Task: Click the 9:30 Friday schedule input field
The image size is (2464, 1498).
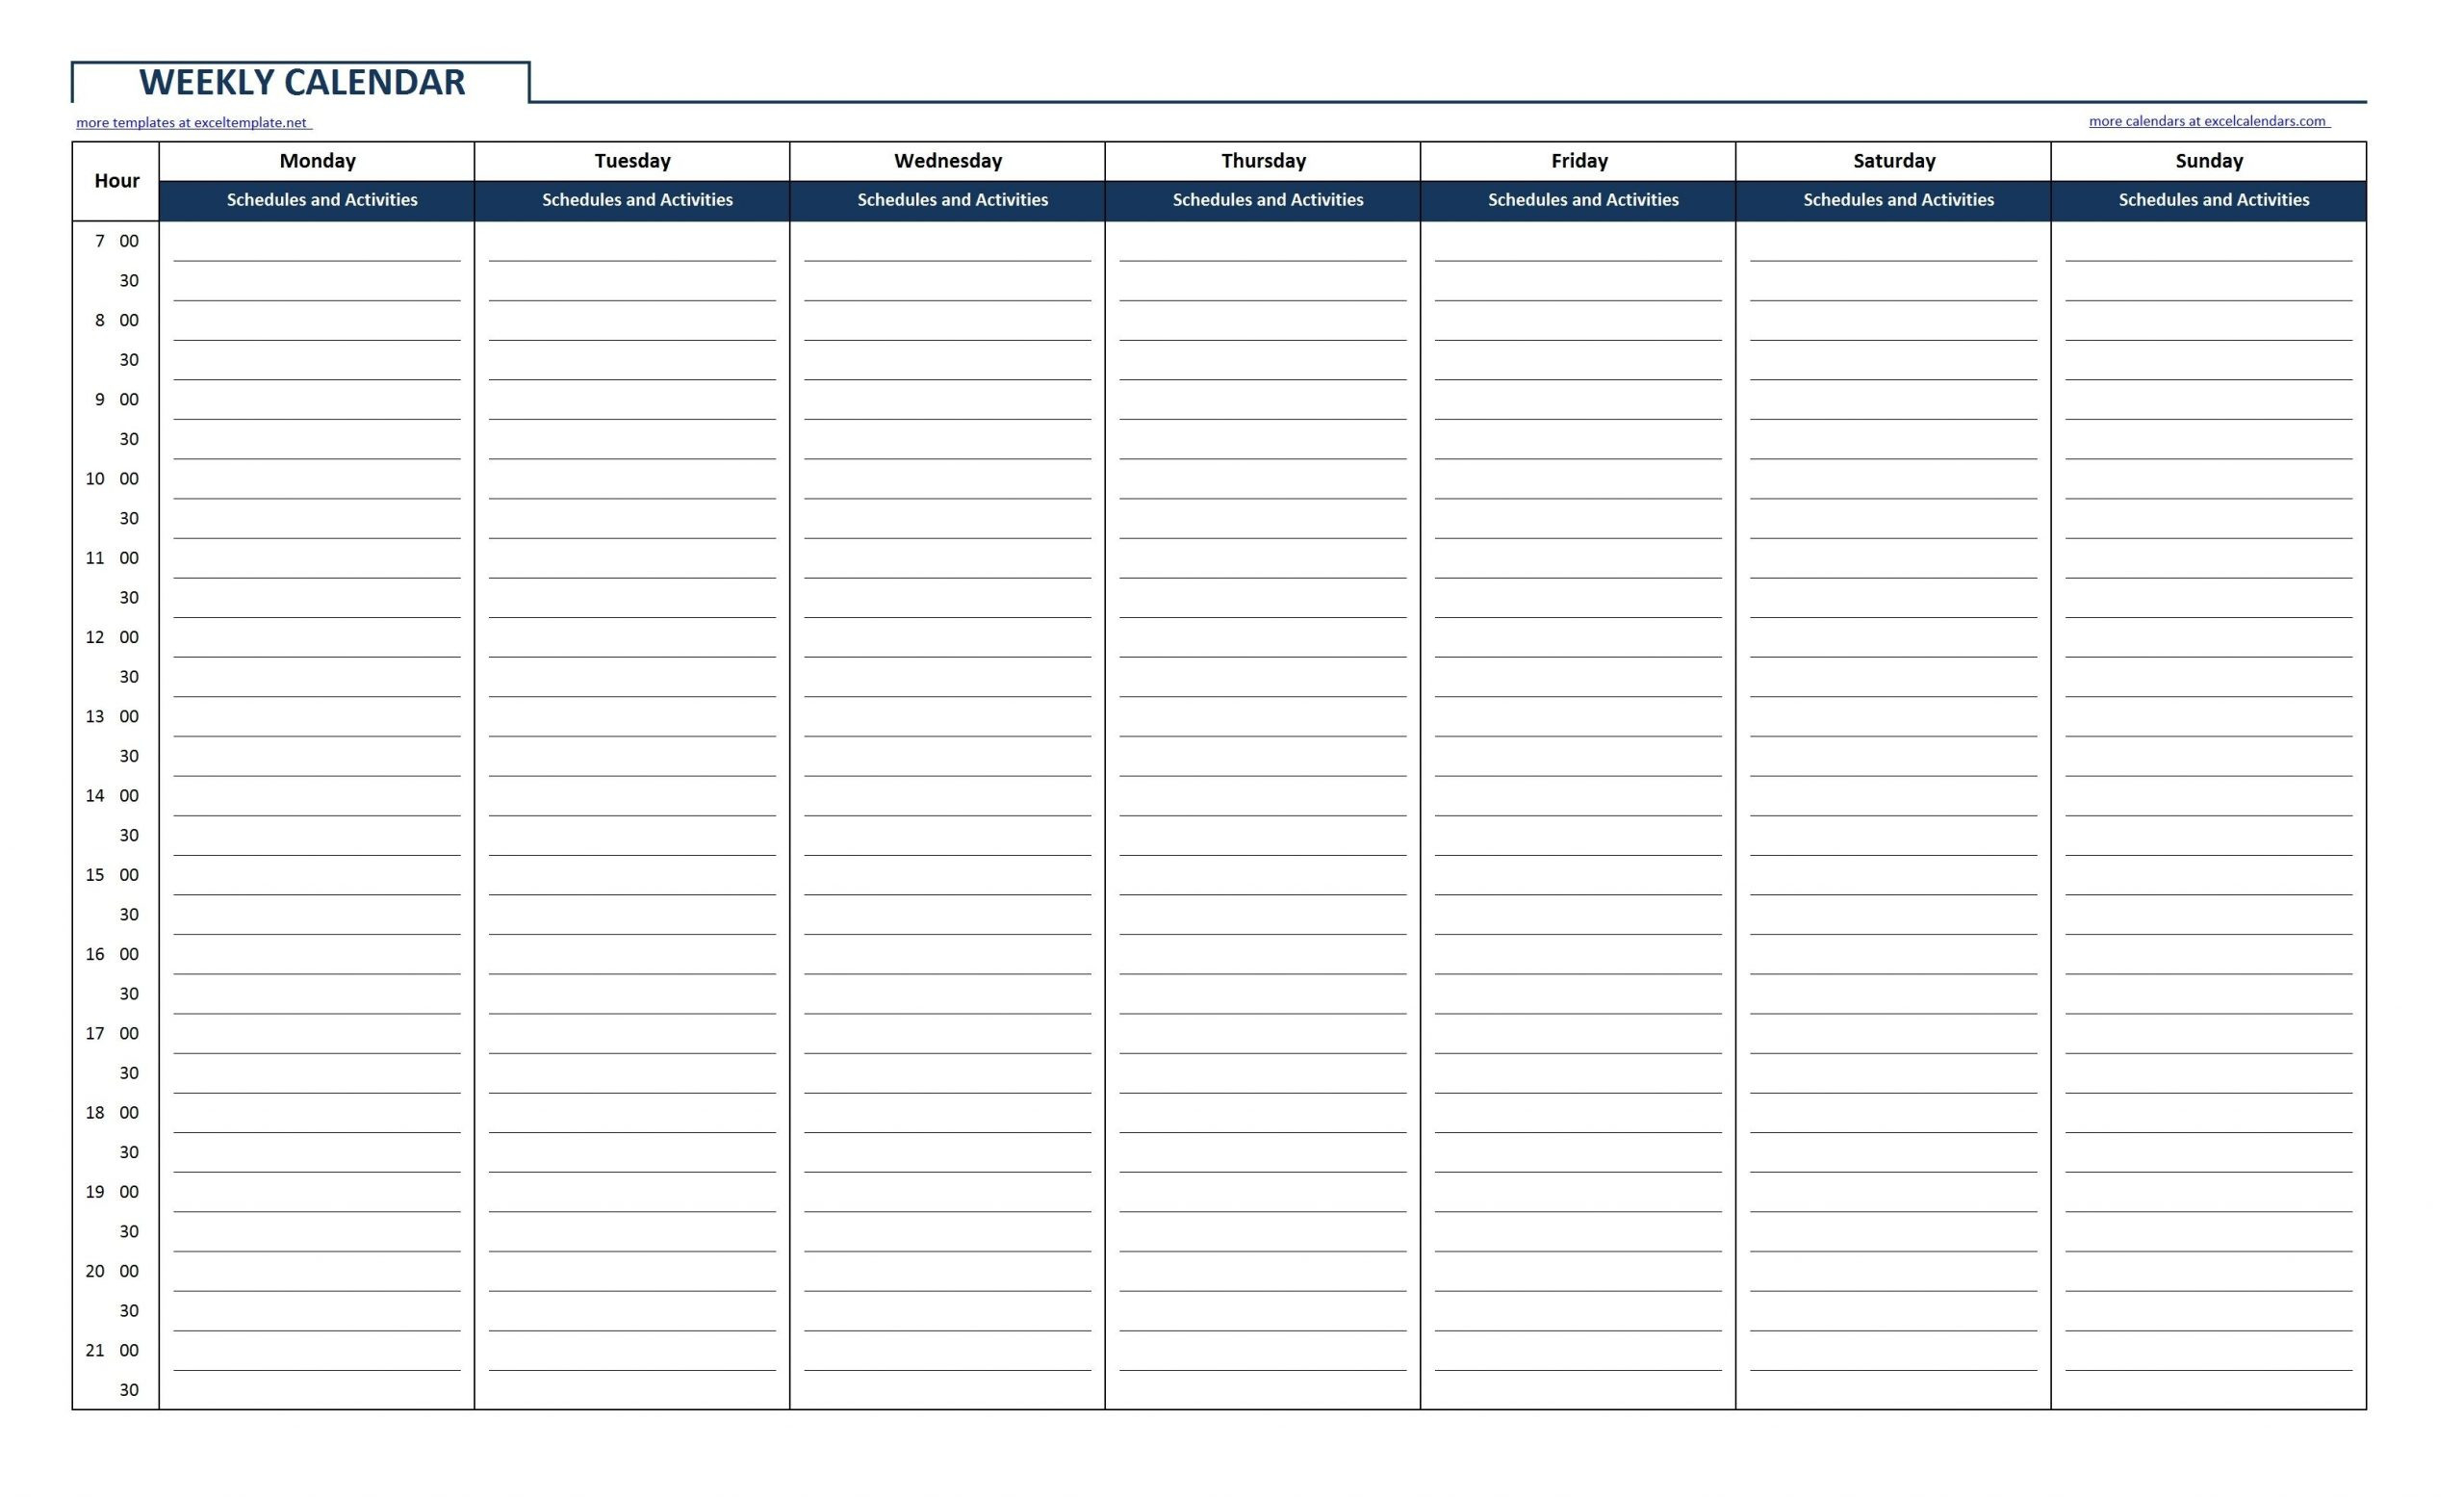Action: 1584,446
